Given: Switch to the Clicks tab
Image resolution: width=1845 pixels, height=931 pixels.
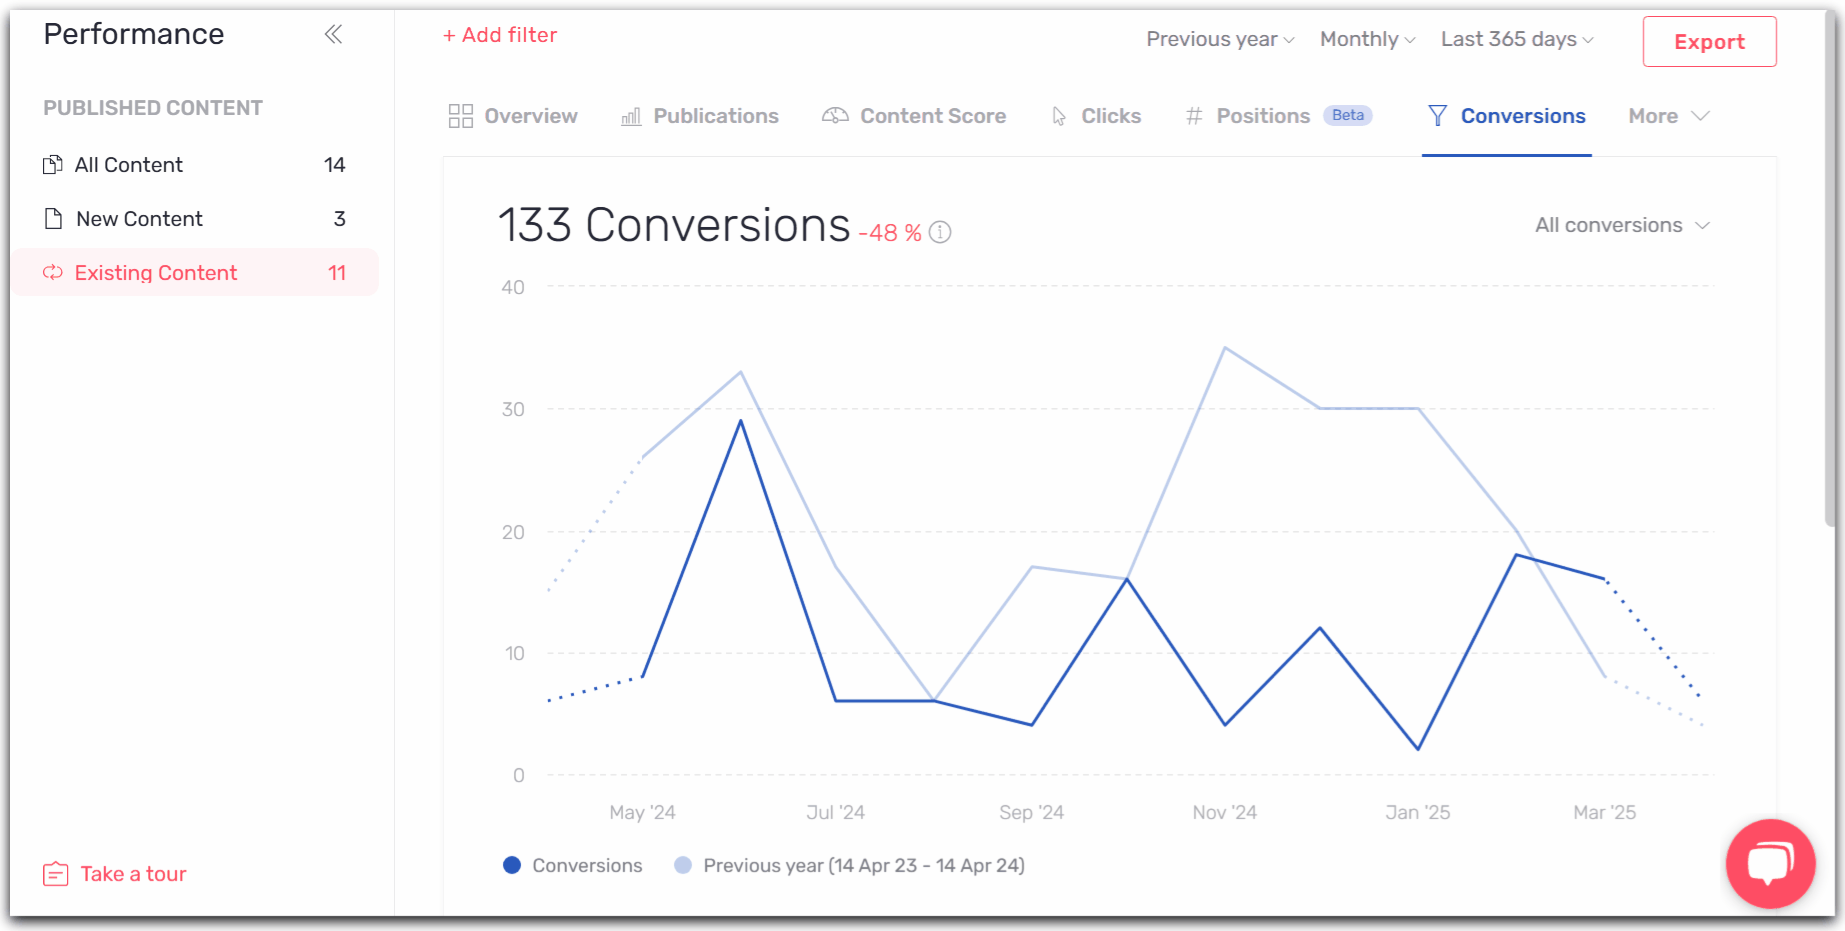Looking at the screenshot, I should (x=1096, y=116).
